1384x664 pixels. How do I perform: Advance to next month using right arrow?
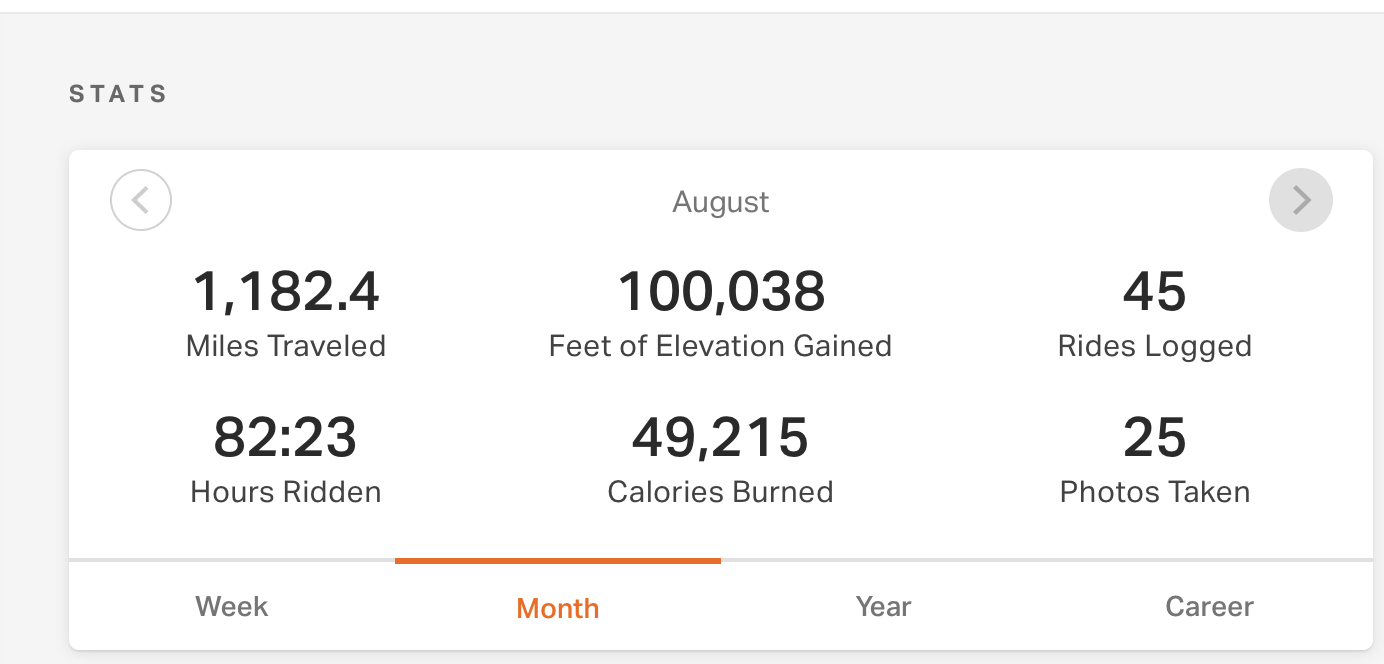pos(1300,200)
